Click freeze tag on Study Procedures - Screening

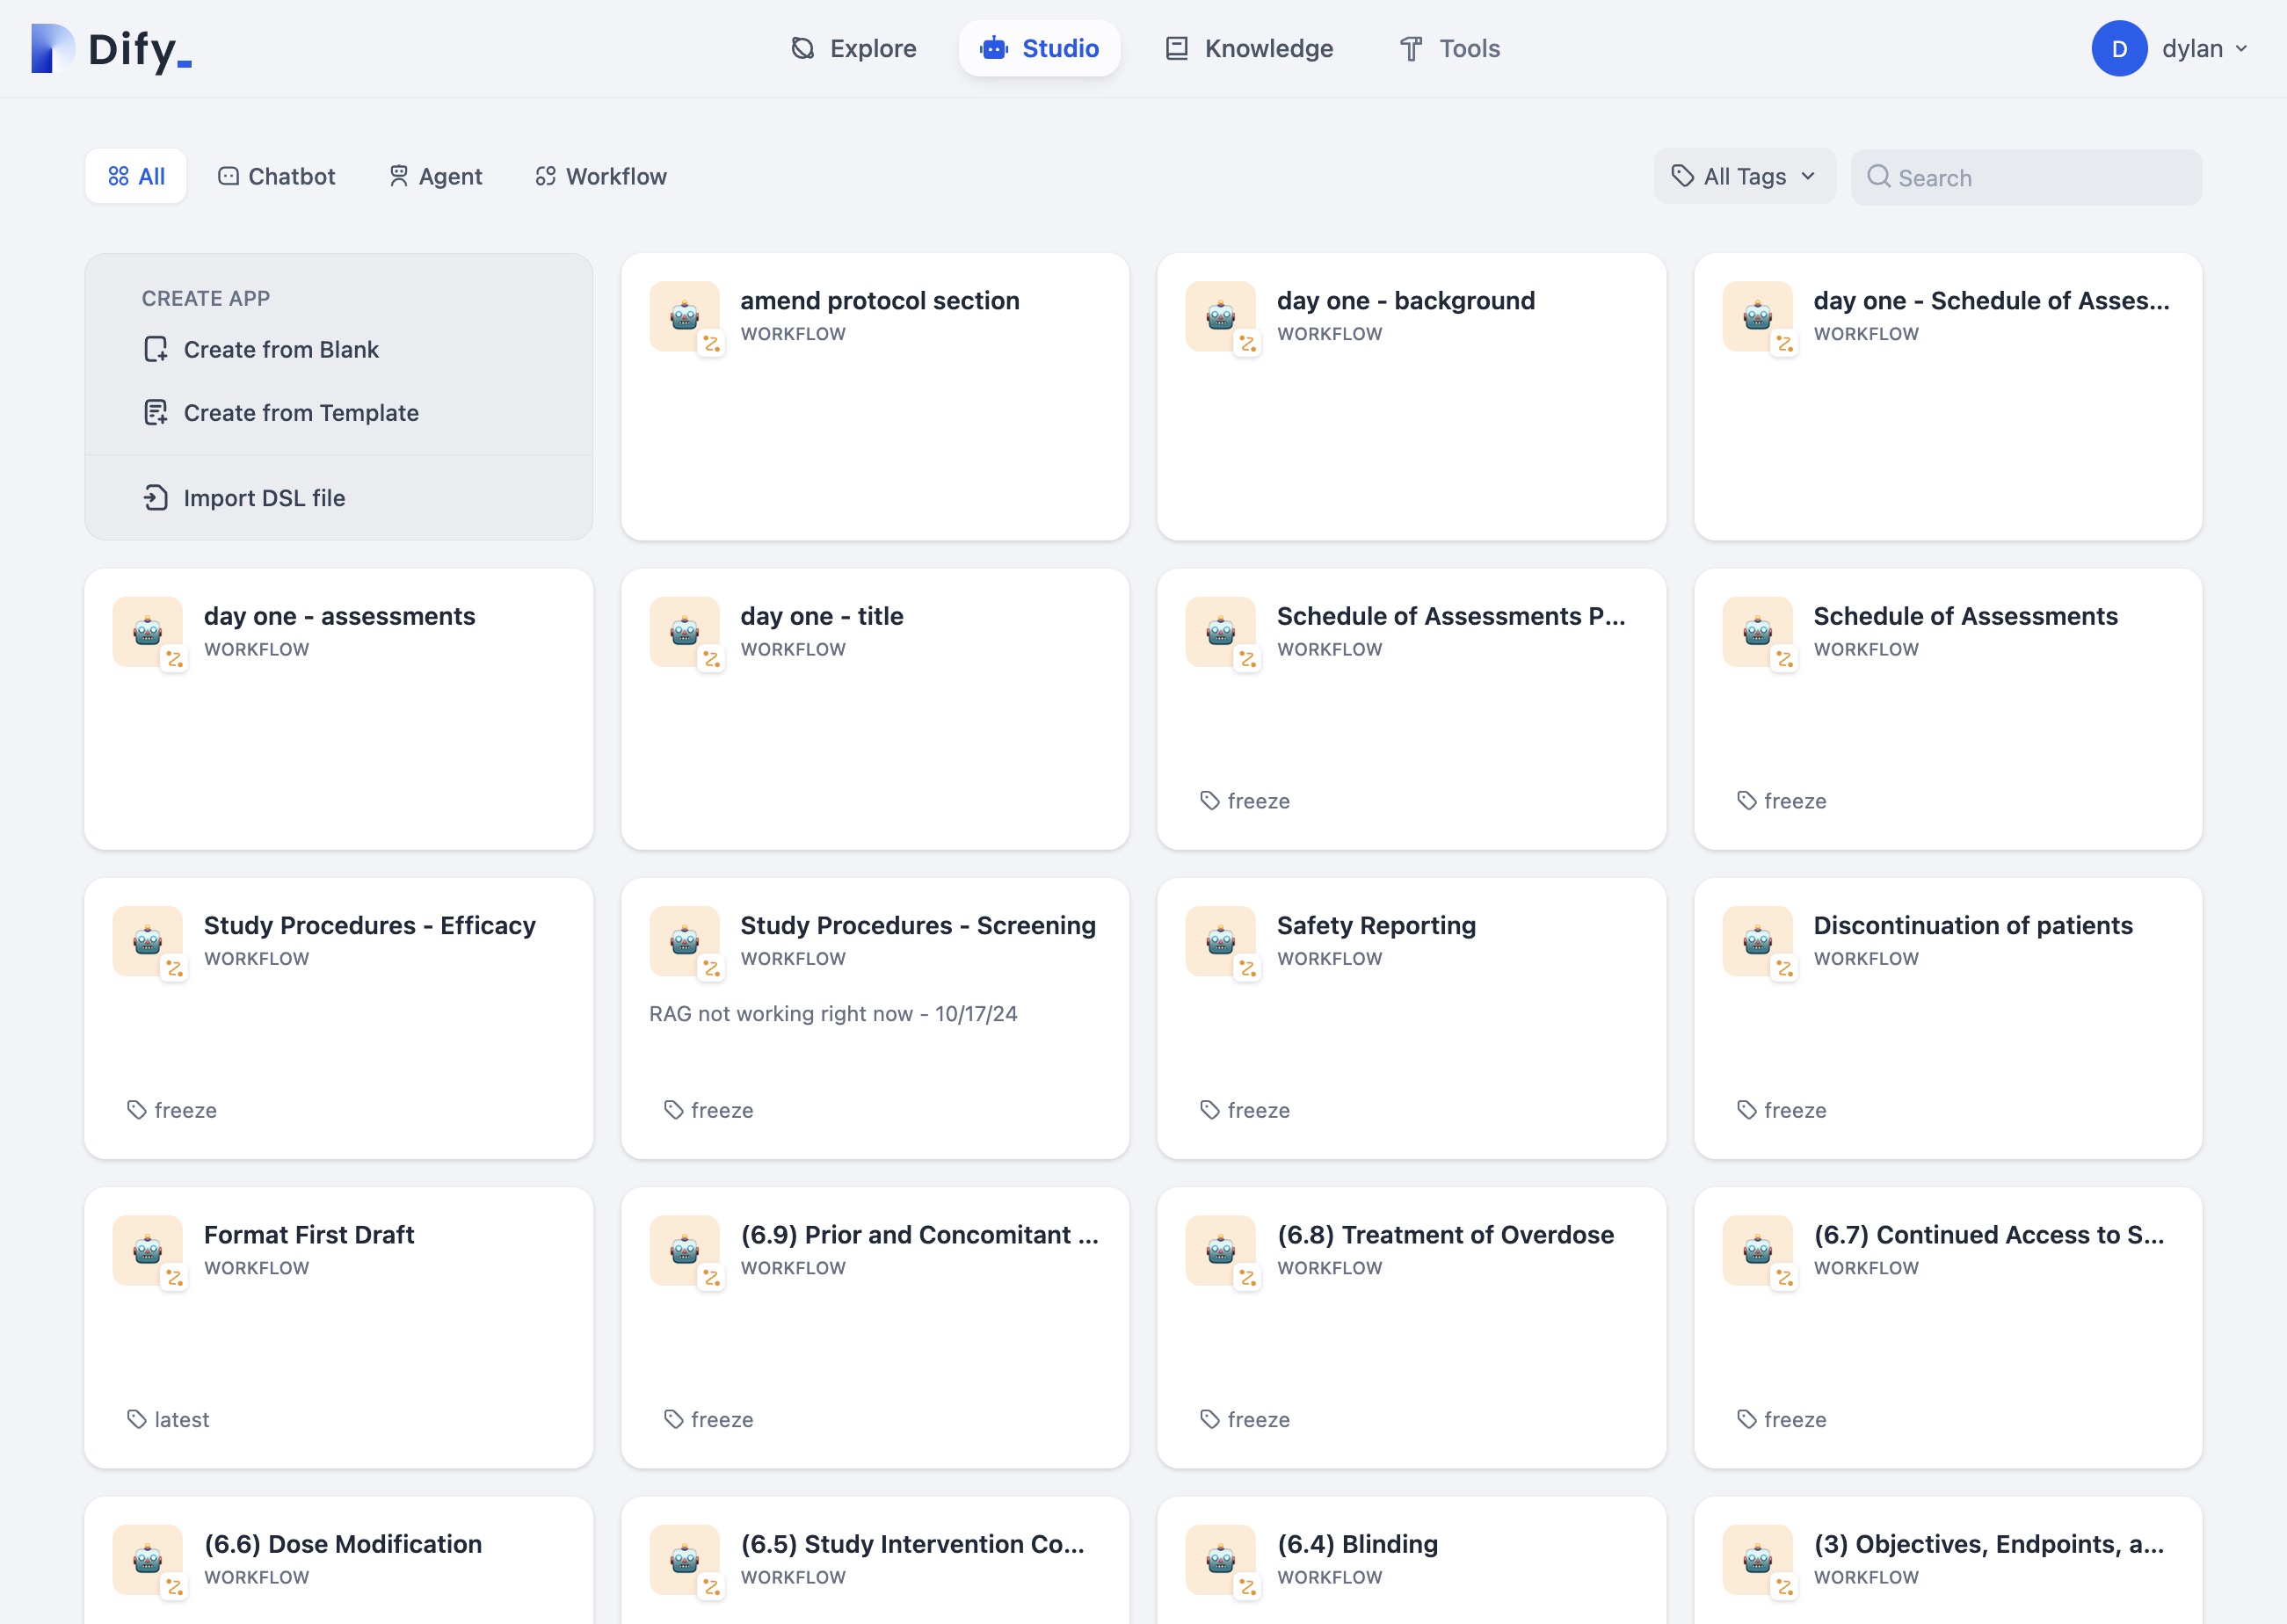[x=709, y=1109]
